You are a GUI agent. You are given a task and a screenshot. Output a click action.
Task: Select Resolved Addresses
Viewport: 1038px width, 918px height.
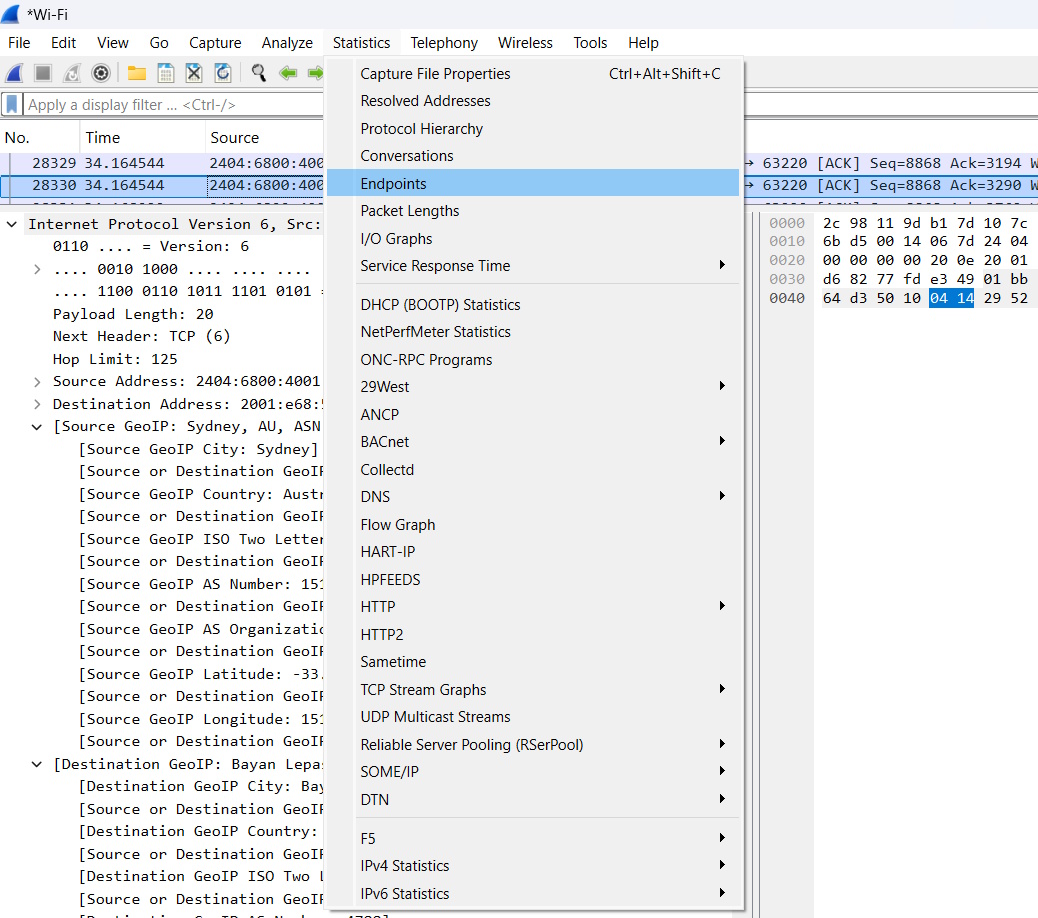coord(533,101)
